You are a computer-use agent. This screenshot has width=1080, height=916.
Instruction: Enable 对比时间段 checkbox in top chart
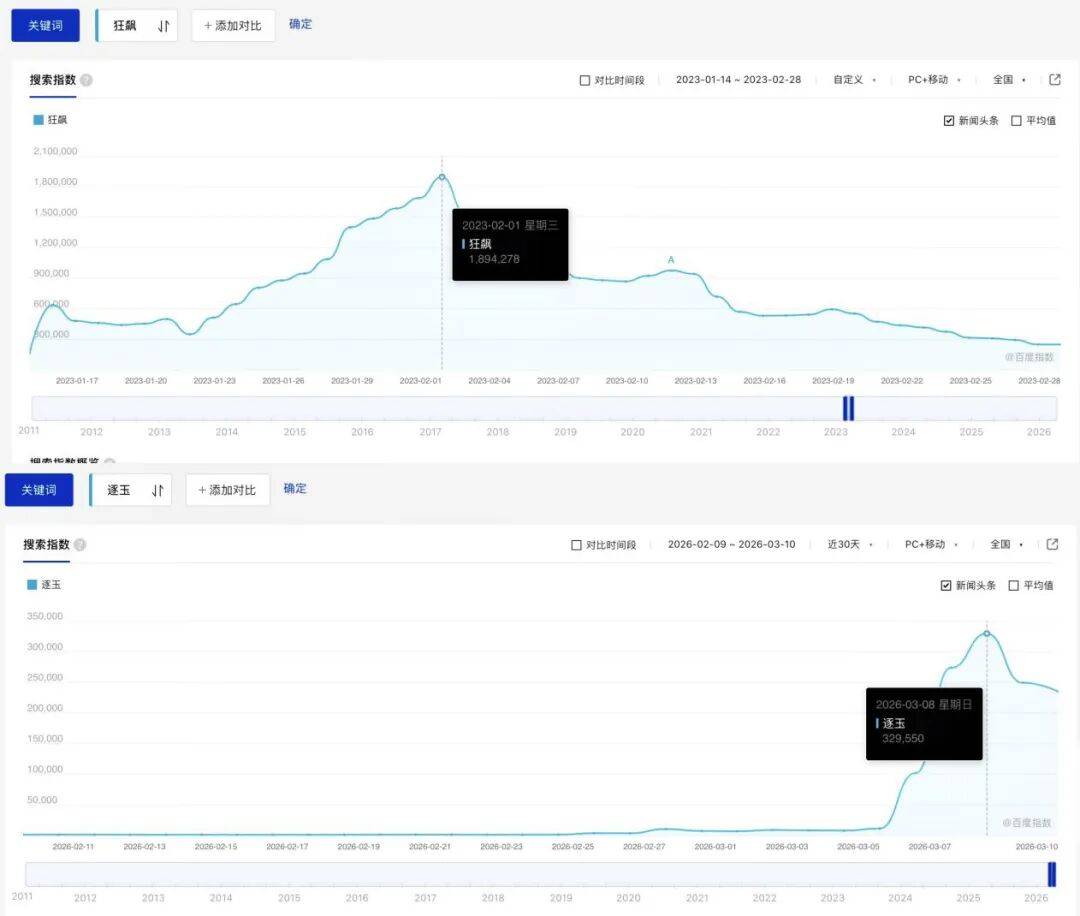point(585,81)
